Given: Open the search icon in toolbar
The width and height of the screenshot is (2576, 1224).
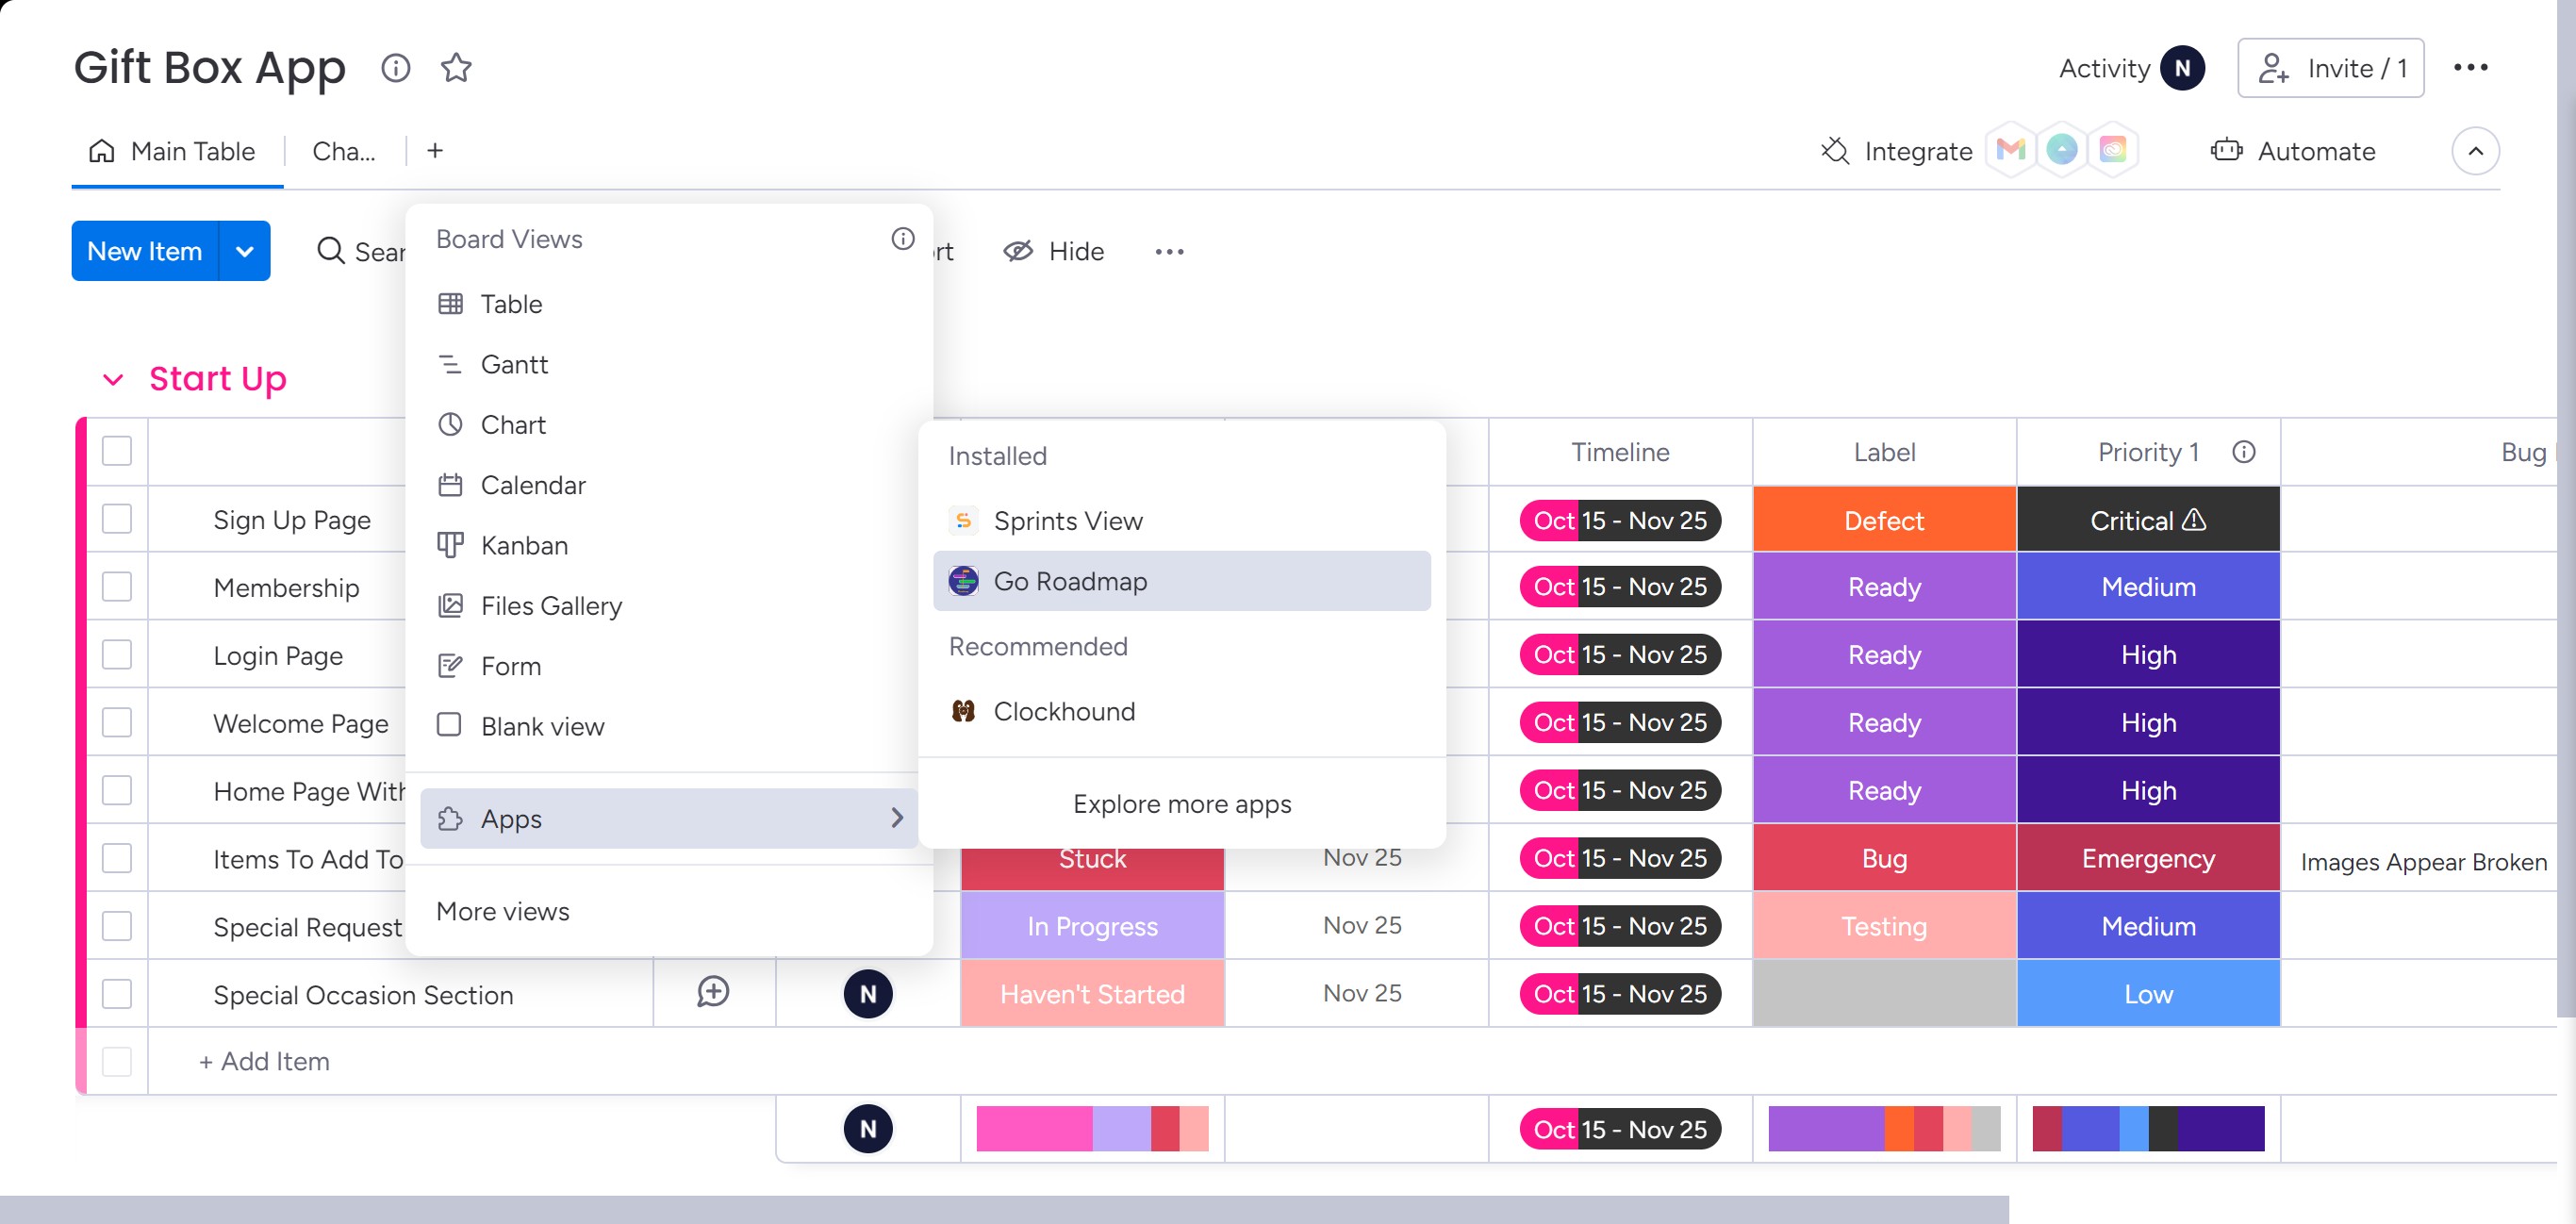Looking at the screenshot, I should pos(331,251).
